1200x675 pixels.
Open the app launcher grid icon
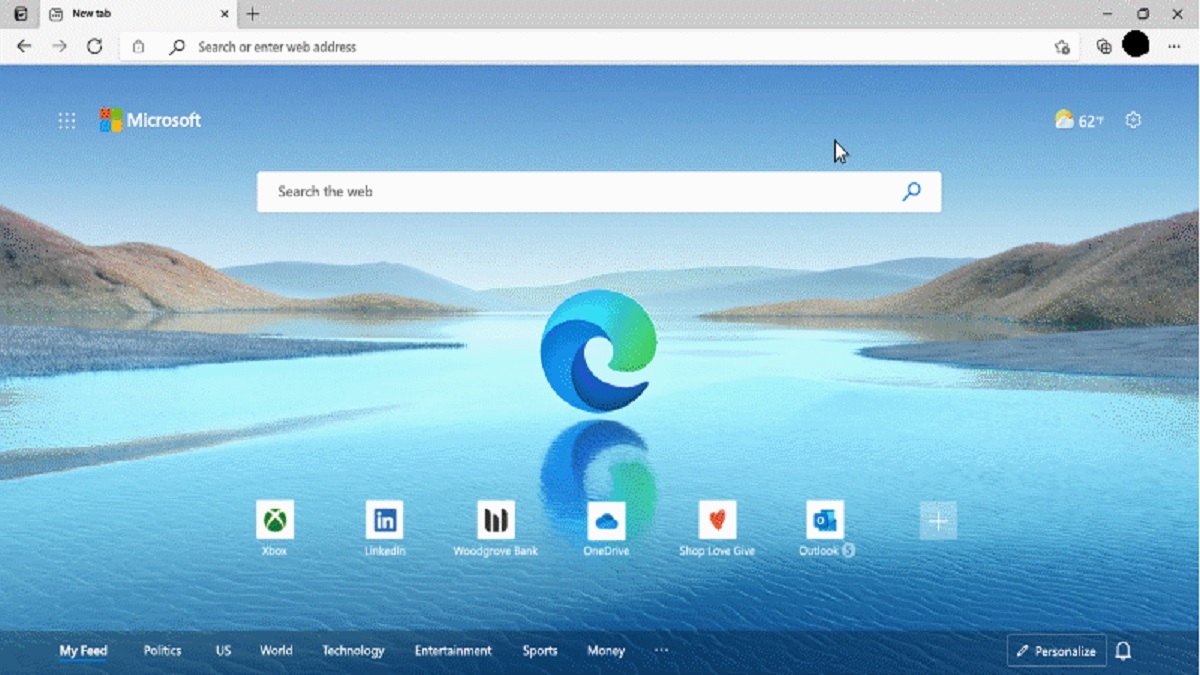click(67, 120)
